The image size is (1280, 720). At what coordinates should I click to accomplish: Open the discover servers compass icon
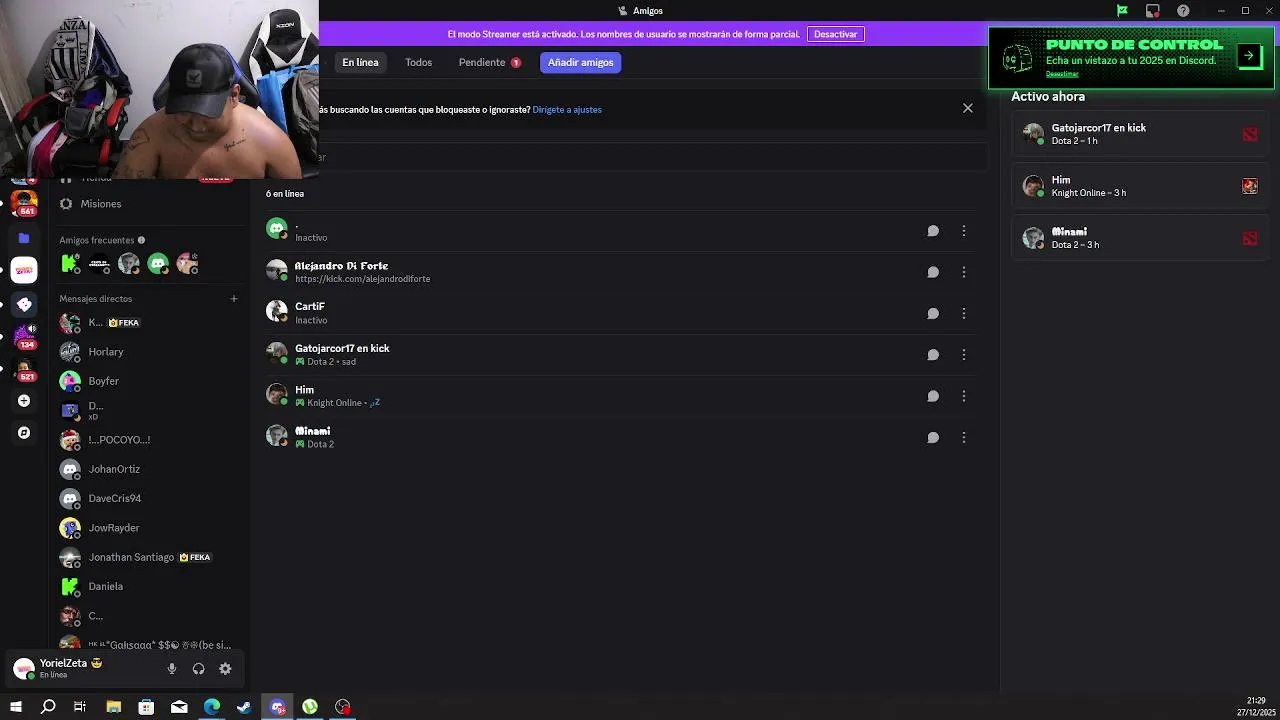point(24,433)
